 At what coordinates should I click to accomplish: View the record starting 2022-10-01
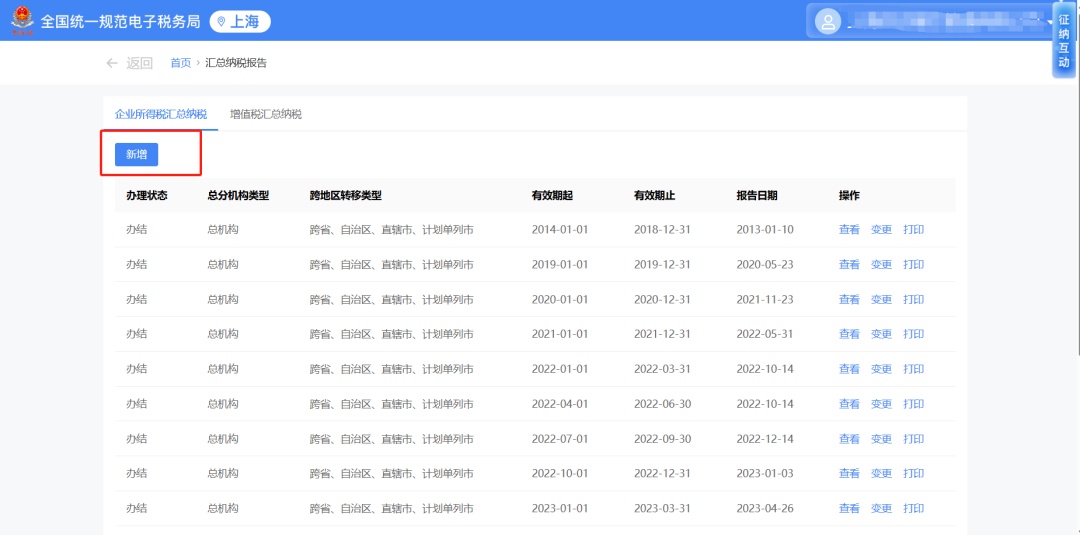pos(849,474)
